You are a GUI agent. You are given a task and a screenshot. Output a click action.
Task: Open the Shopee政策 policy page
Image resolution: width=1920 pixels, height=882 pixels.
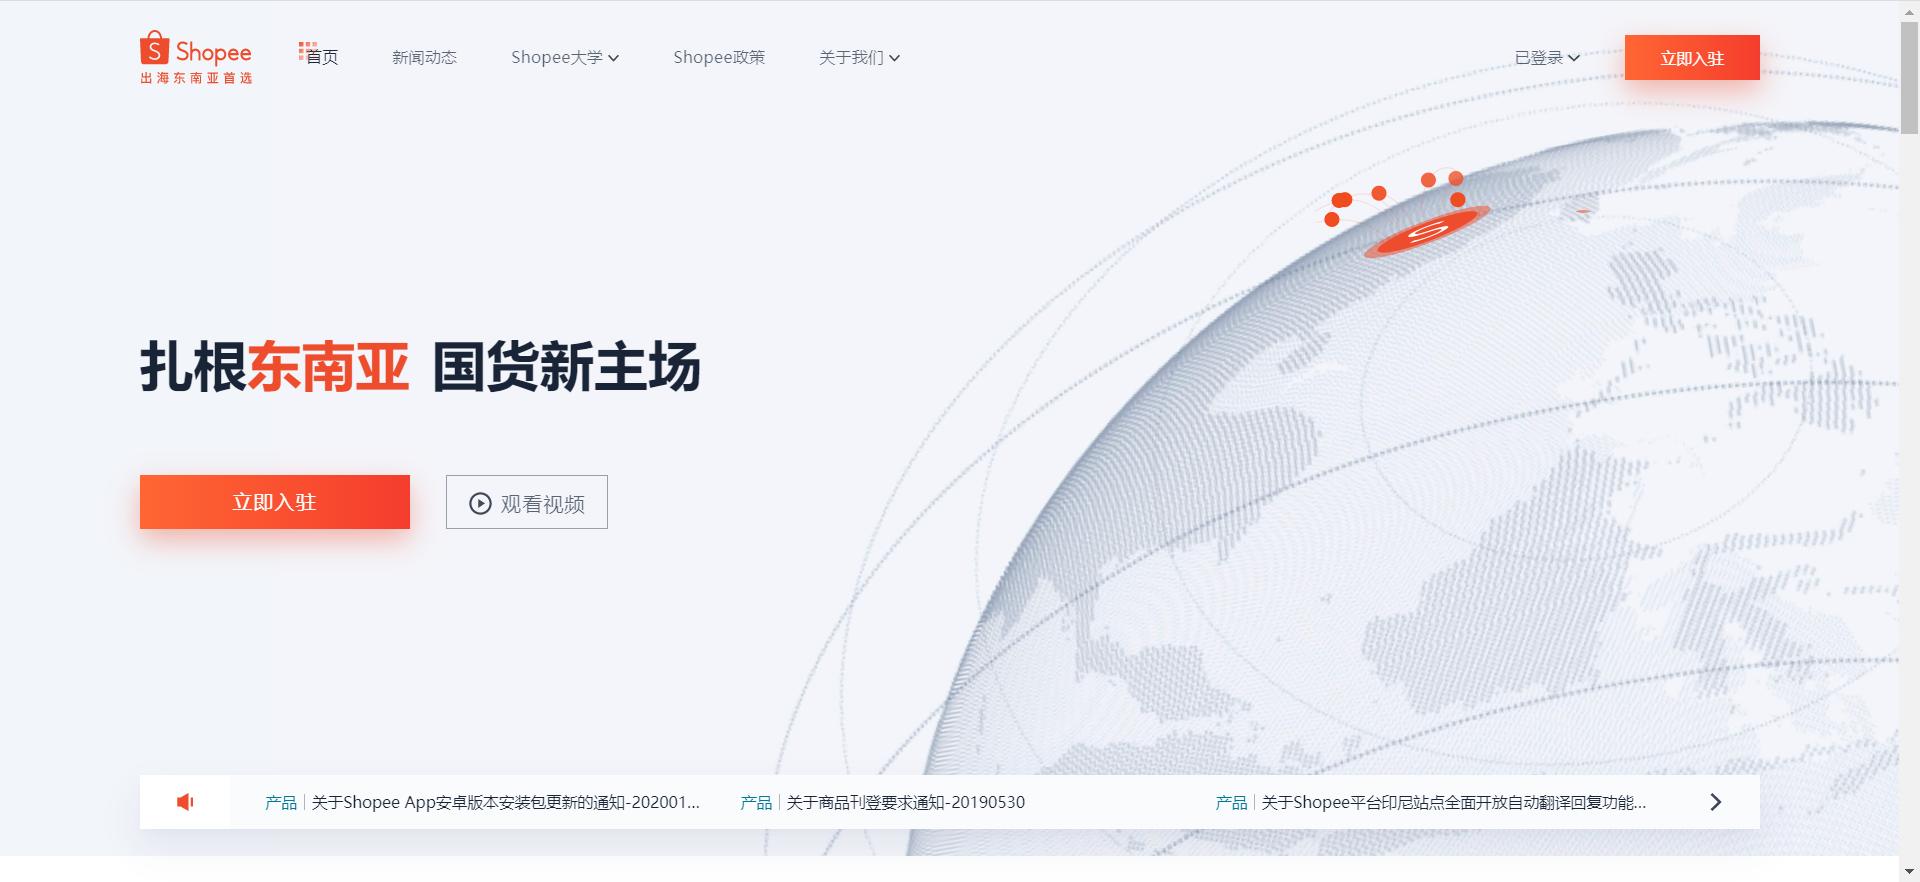tap(719, 58)
